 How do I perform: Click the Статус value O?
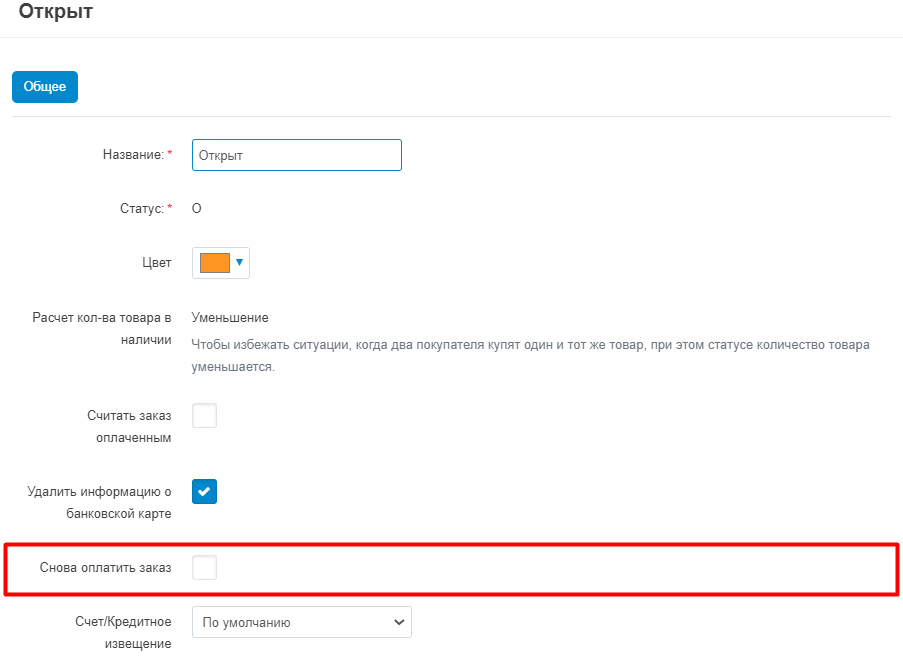[x=196, y=208]
